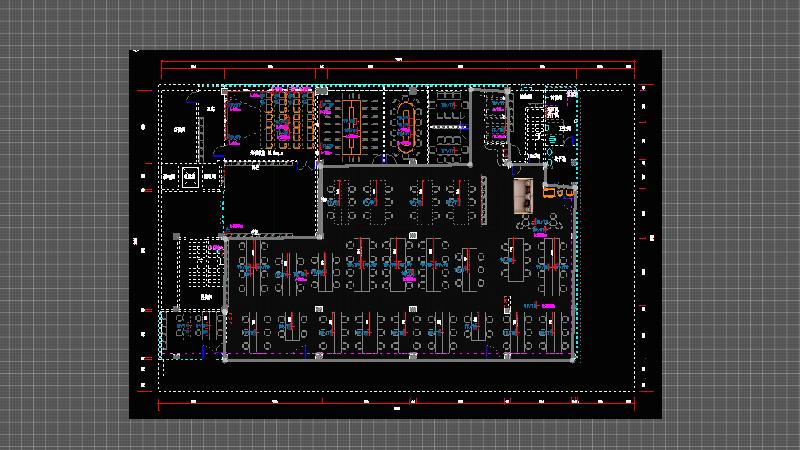Click the gray grid background outside the drawing
This screenshot has width=800, height=450.
[60, 225]
